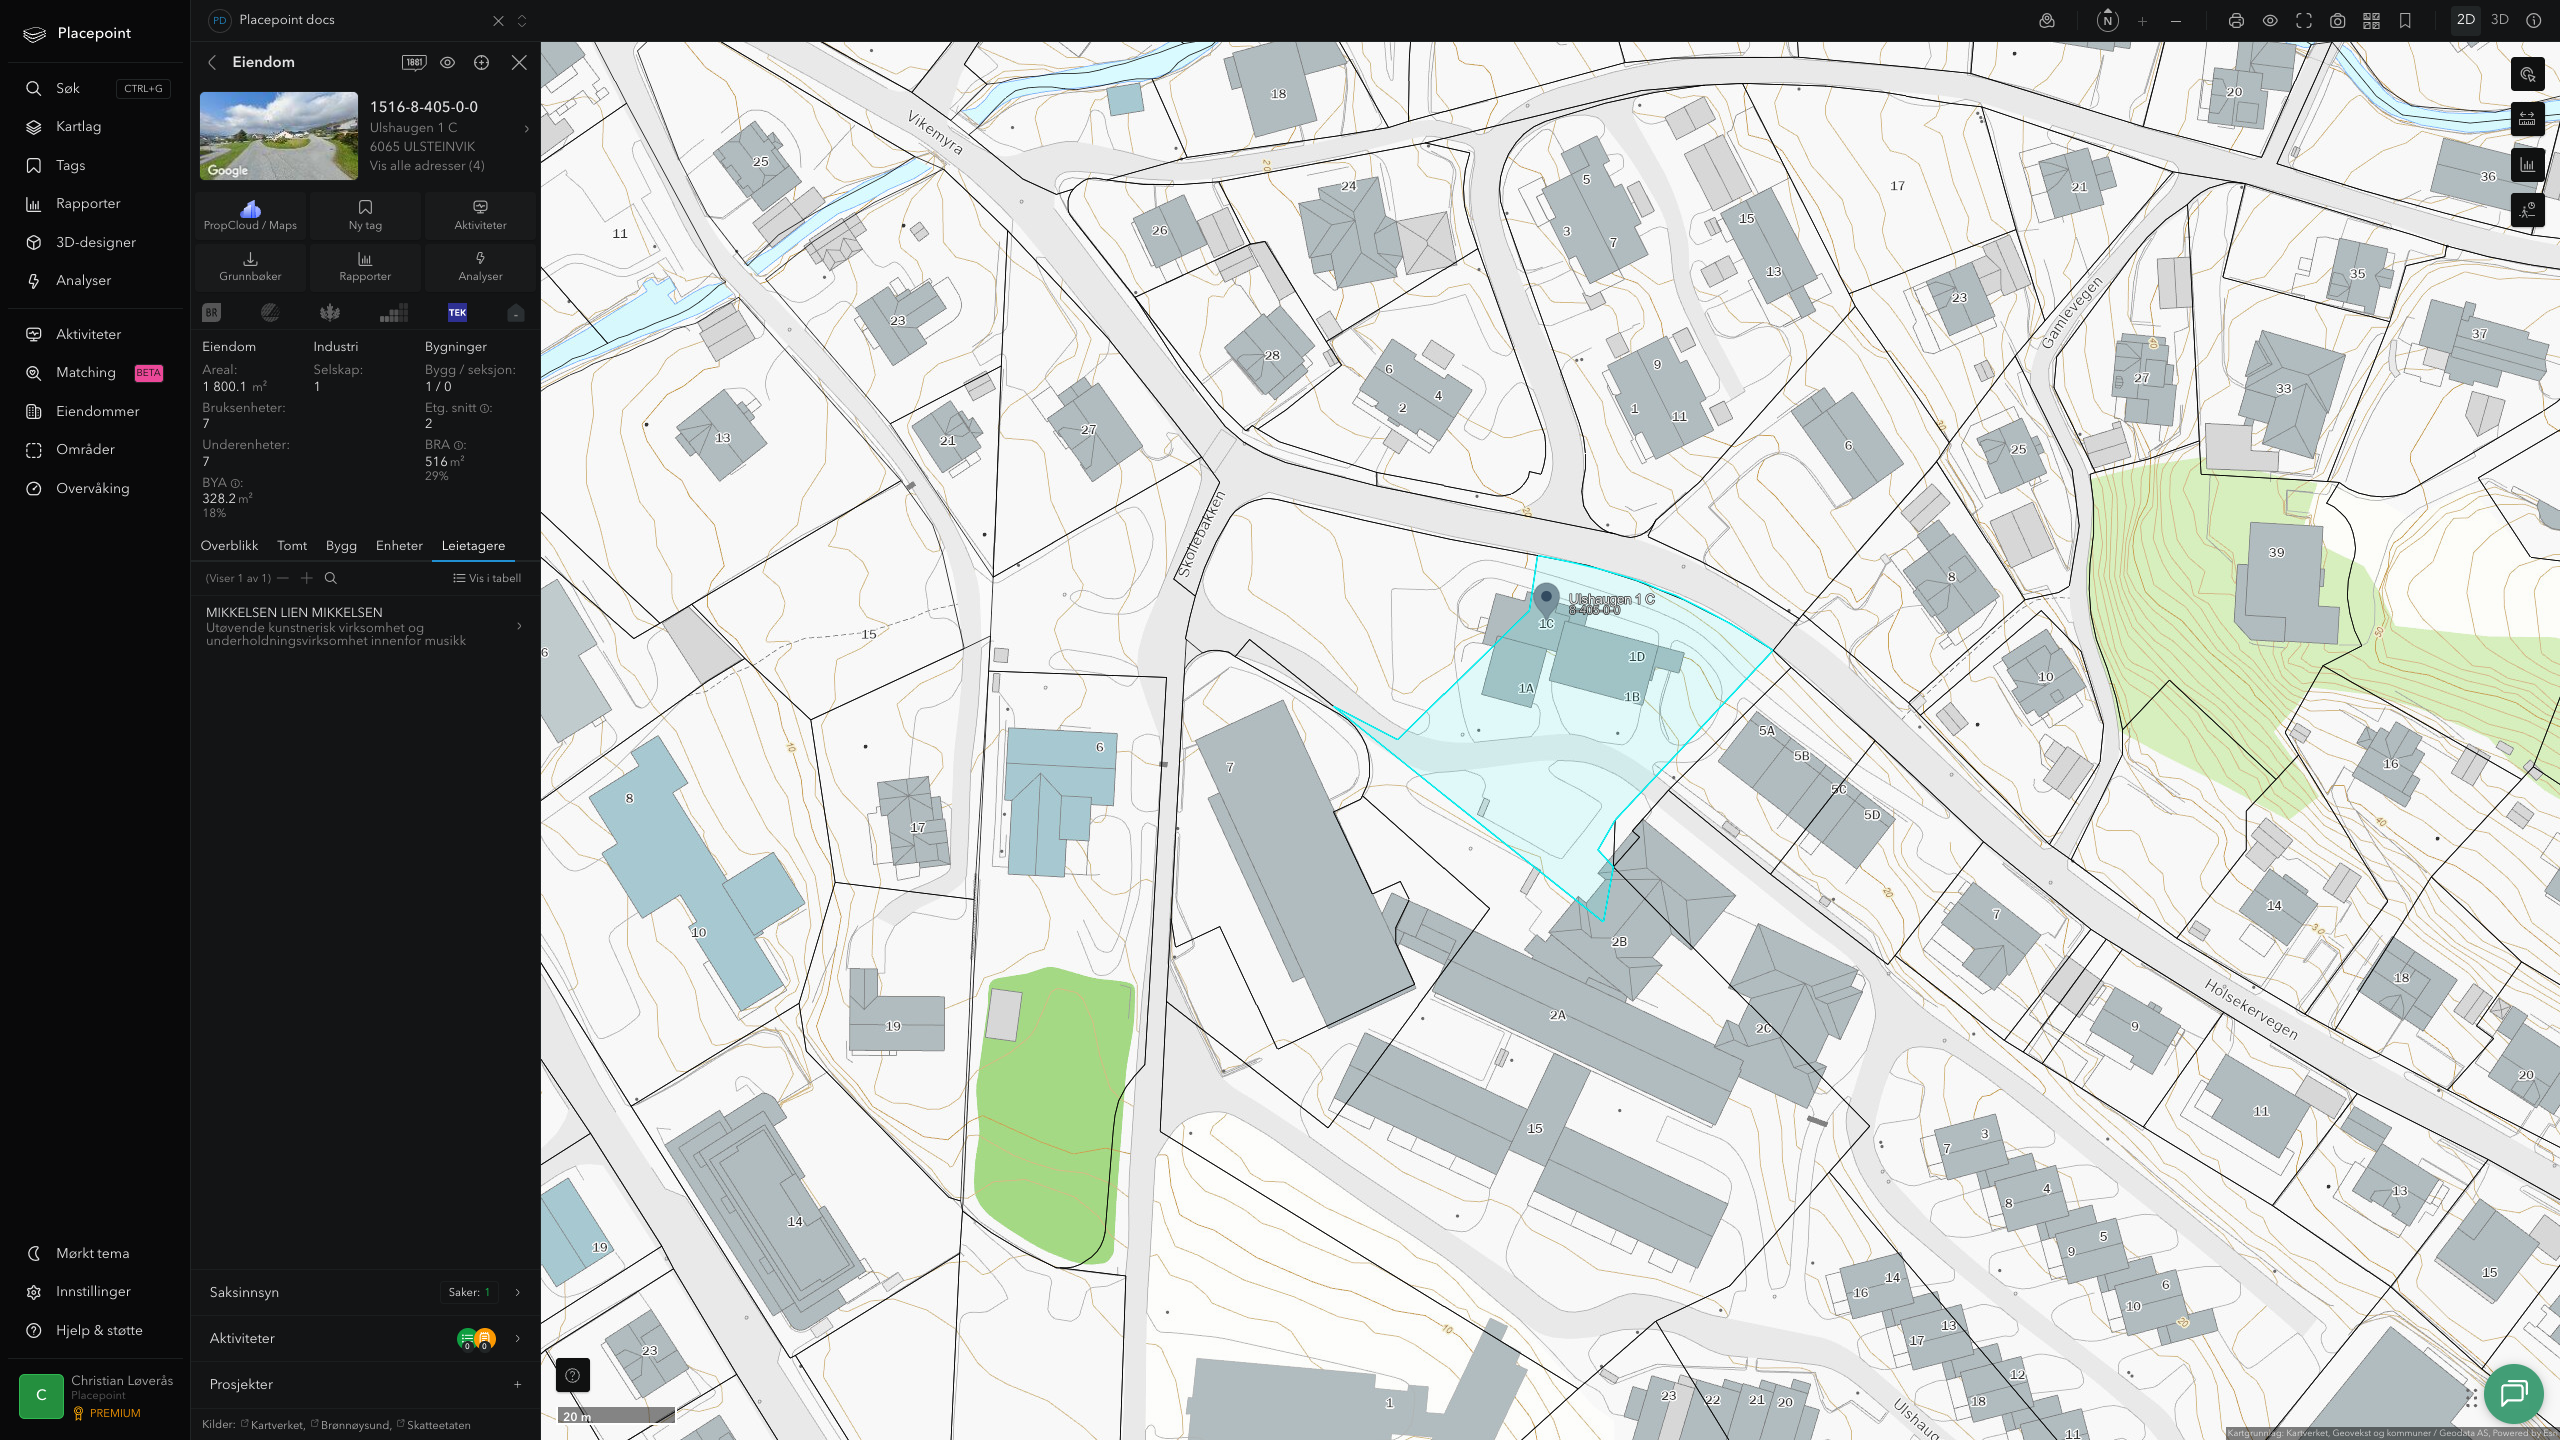This screenshot has width=2560, height=1440.
Task: Center map on property with crosshair icon
Action: [481, 62]
